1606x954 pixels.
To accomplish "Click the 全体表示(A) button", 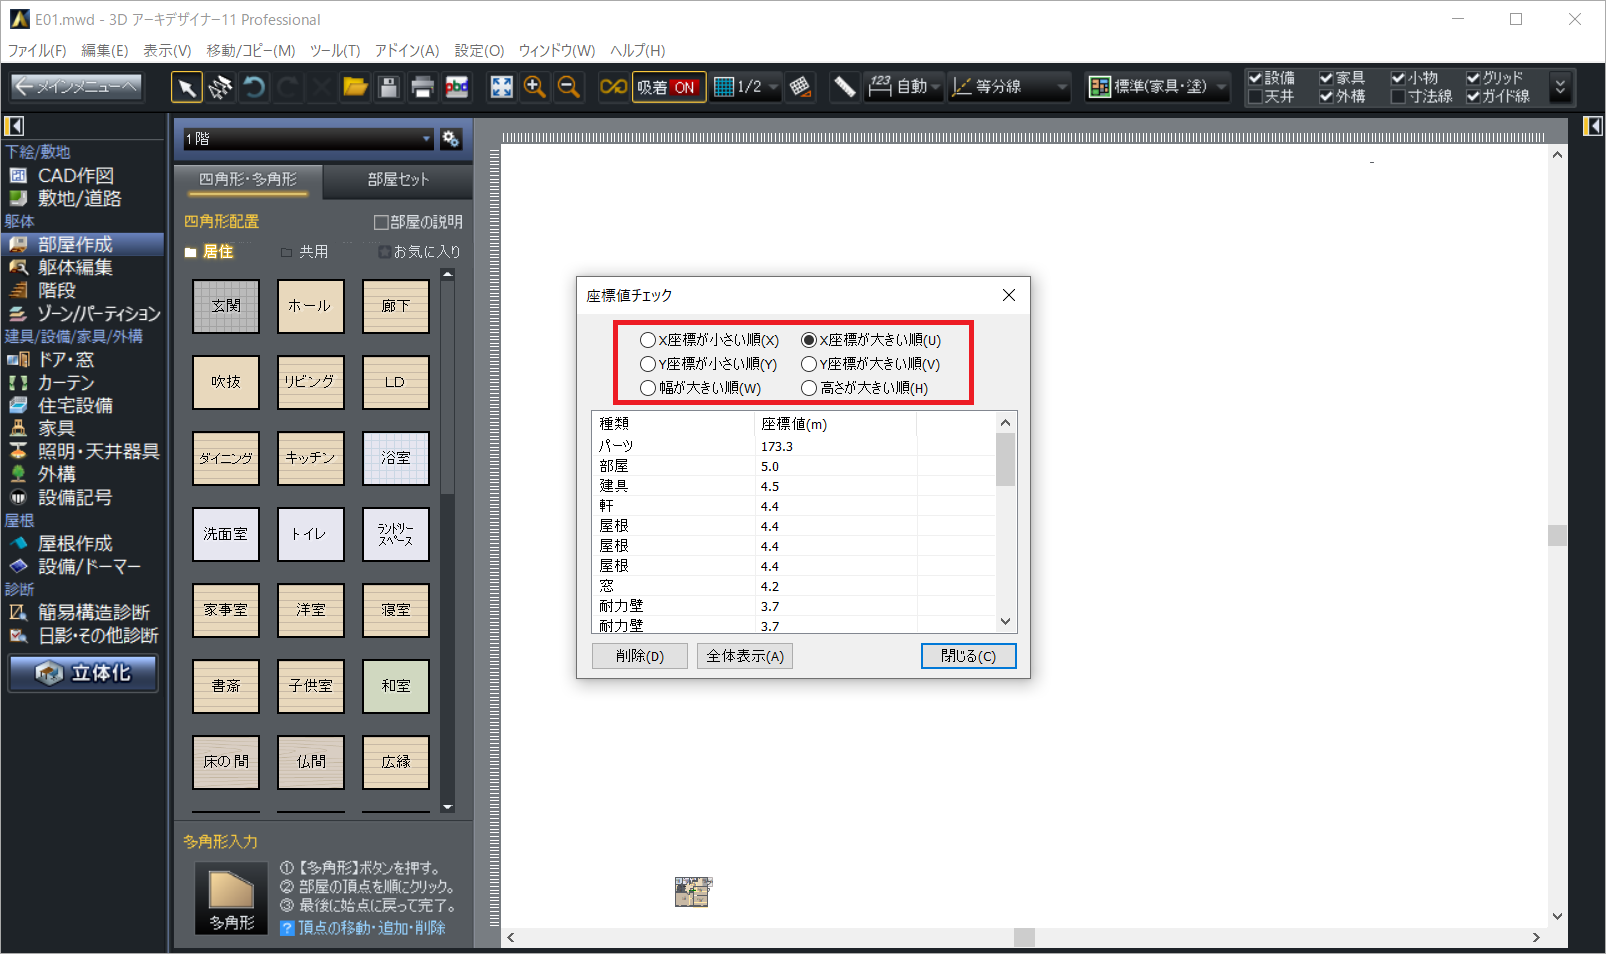I will tap(745, 656).
